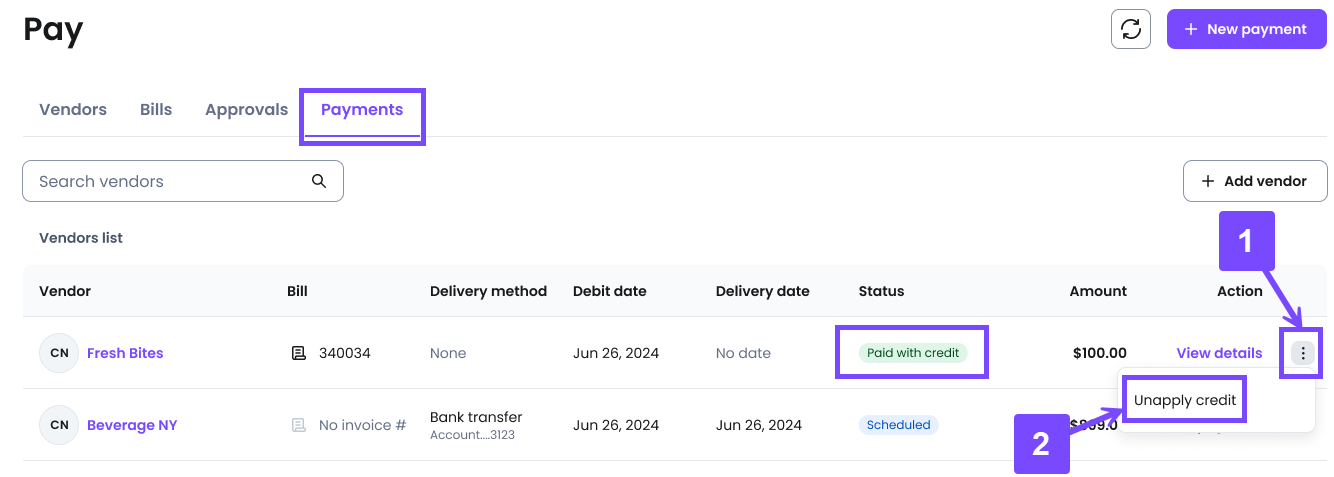Open the Fresh Bites vendor link
The width and height of the screenshot is (1334, 477).
tap(125, 353)
